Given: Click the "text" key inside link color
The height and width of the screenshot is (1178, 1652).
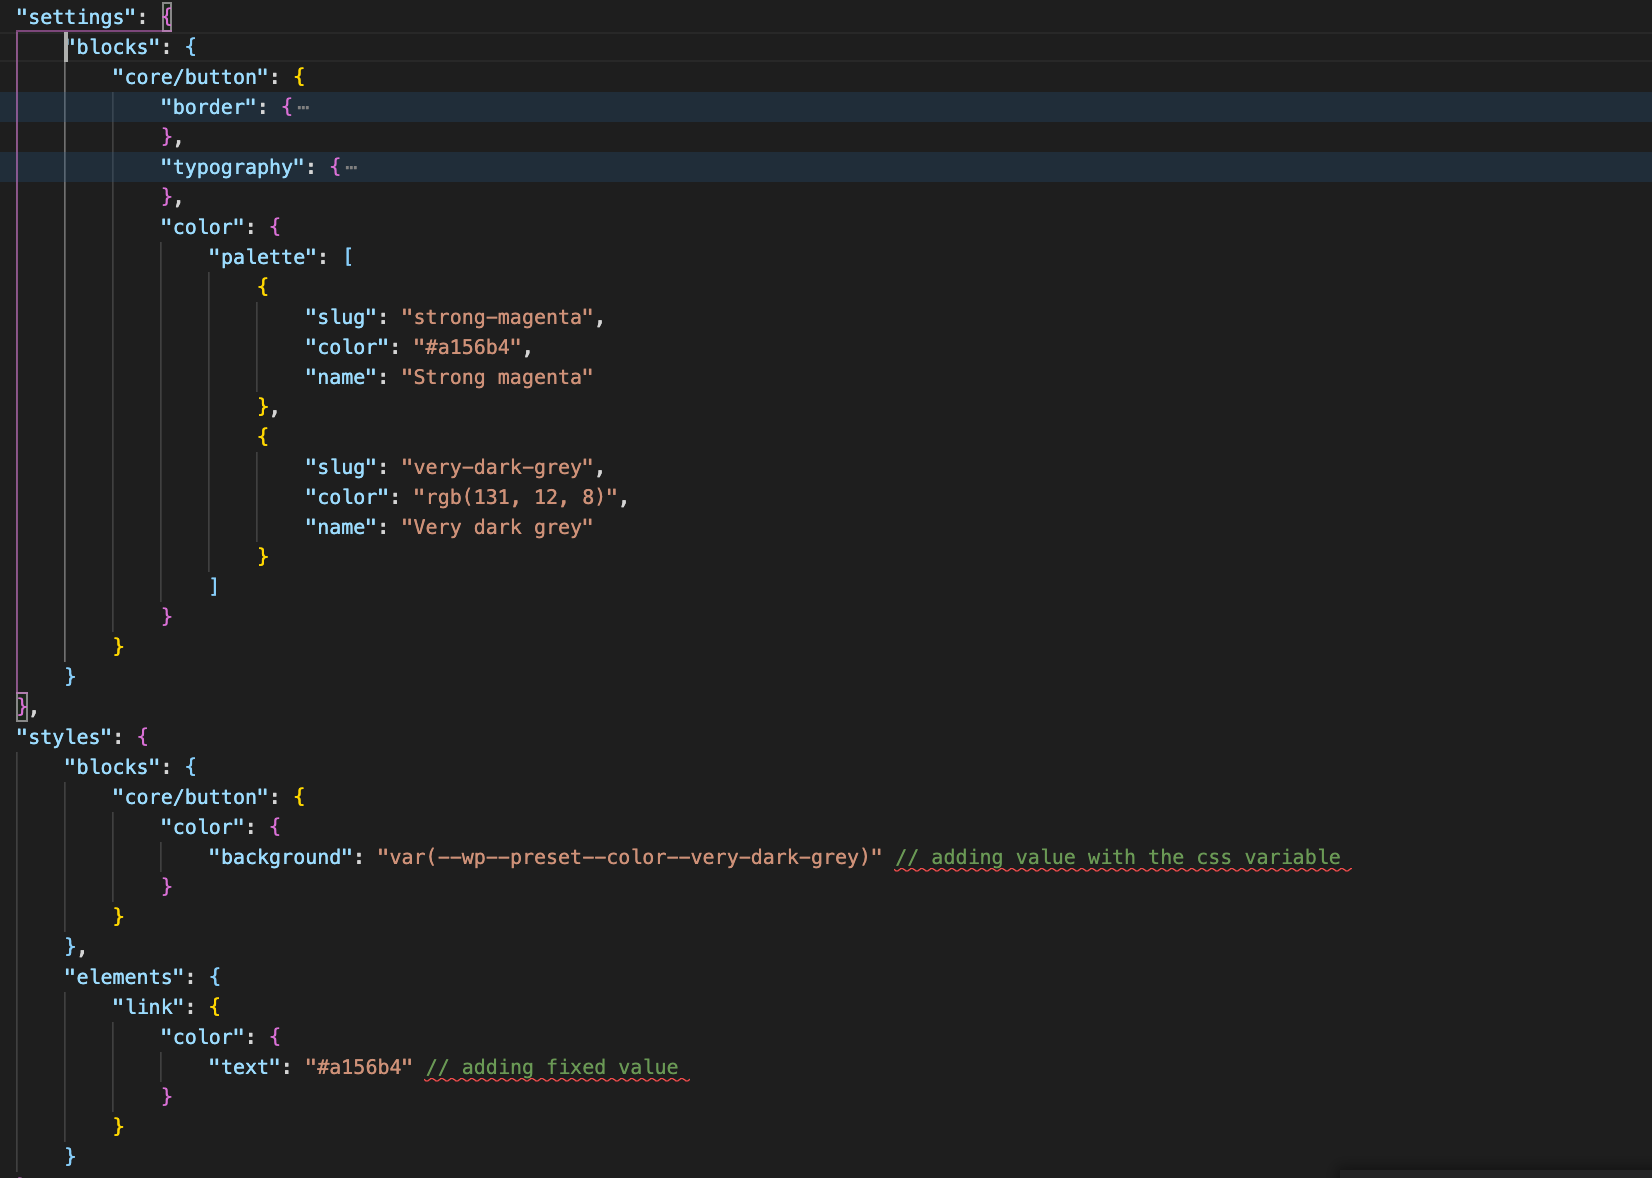Looking at the screenshot, I should pos(245,1067).
